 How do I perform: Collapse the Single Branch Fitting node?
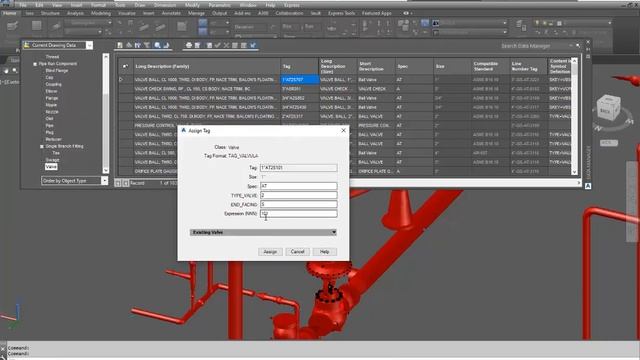tap(42, 146)
